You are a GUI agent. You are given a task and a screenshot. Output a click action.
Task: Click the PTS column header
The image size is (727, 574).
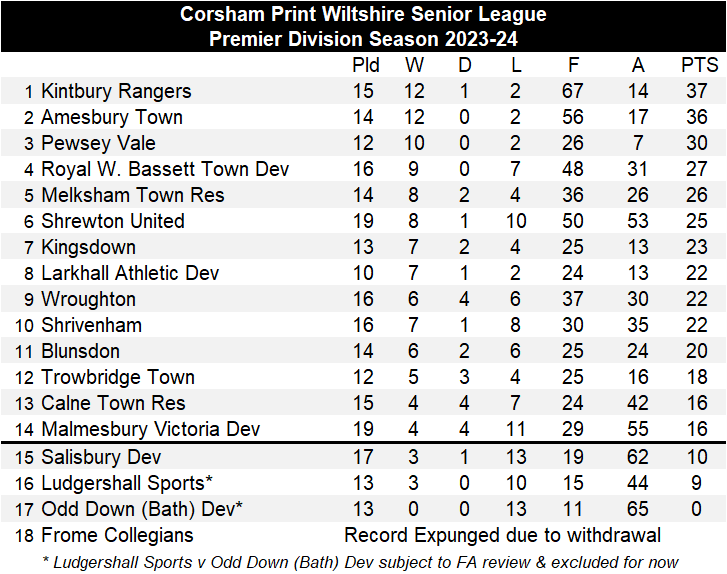[699, 65]
